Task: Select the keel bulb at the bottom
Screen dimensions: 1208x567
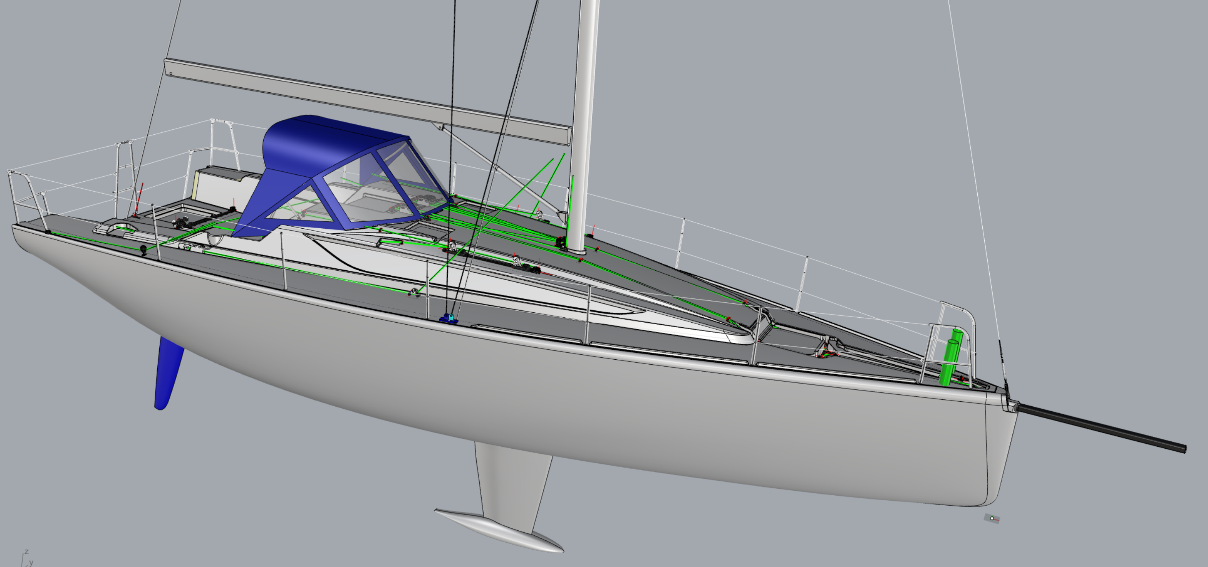Action: [x=499, y=530]
